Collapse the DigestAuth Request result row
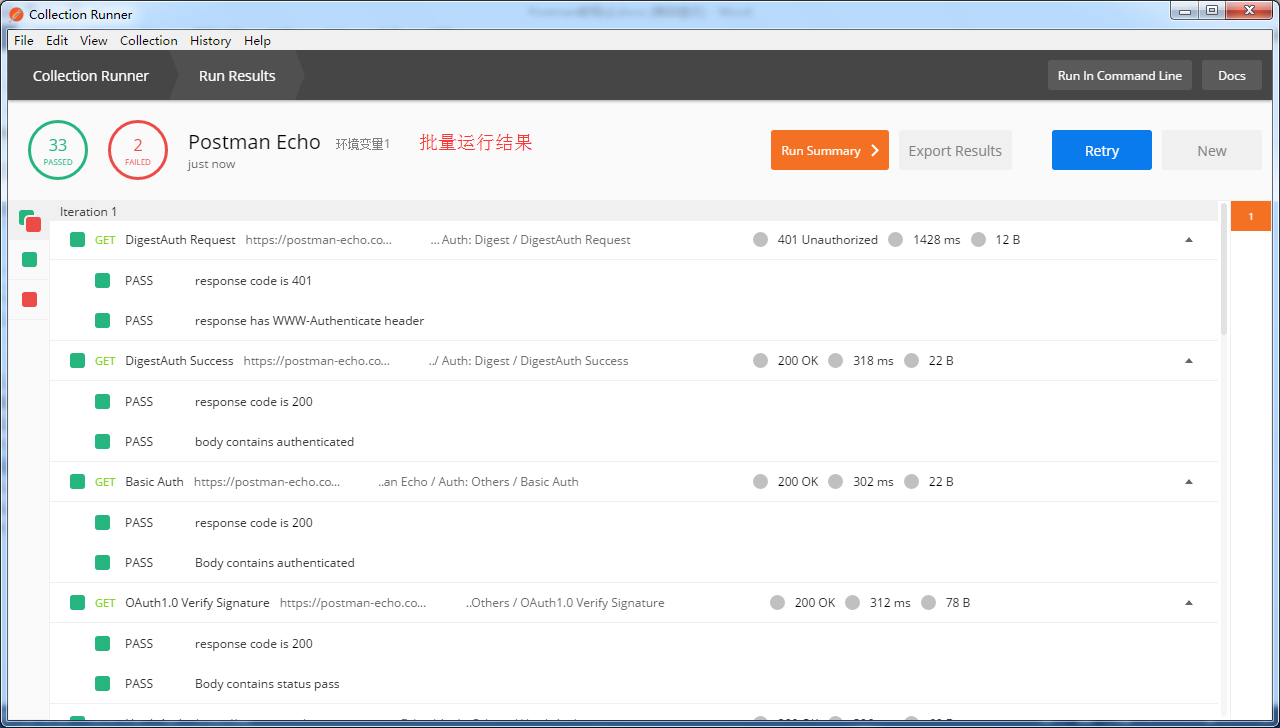 1189,240
